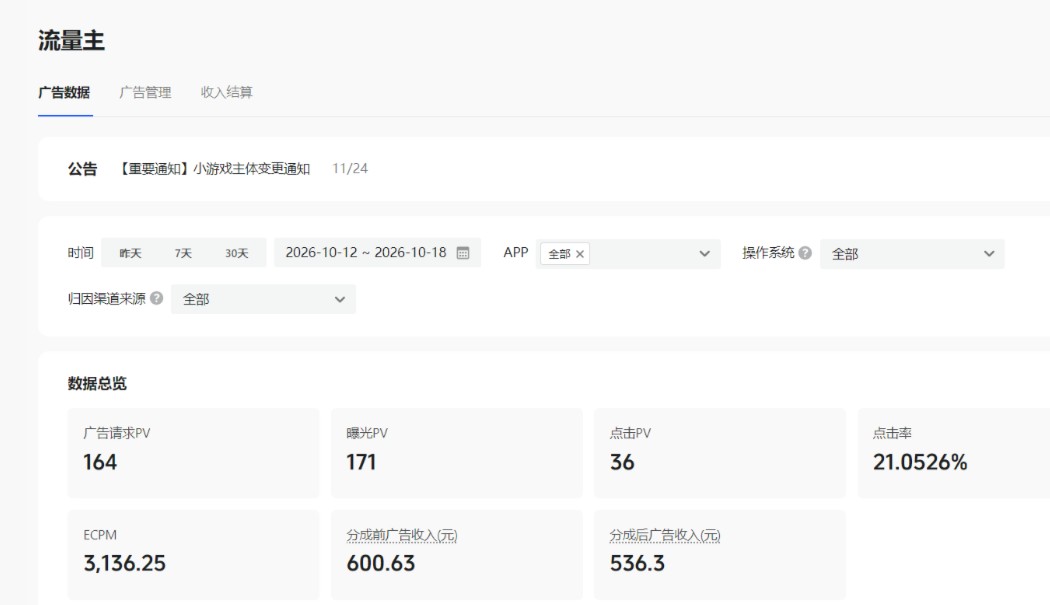Click the 分成前广告收入(元) label
The image size is (1050, 605).
pos(402,535)
